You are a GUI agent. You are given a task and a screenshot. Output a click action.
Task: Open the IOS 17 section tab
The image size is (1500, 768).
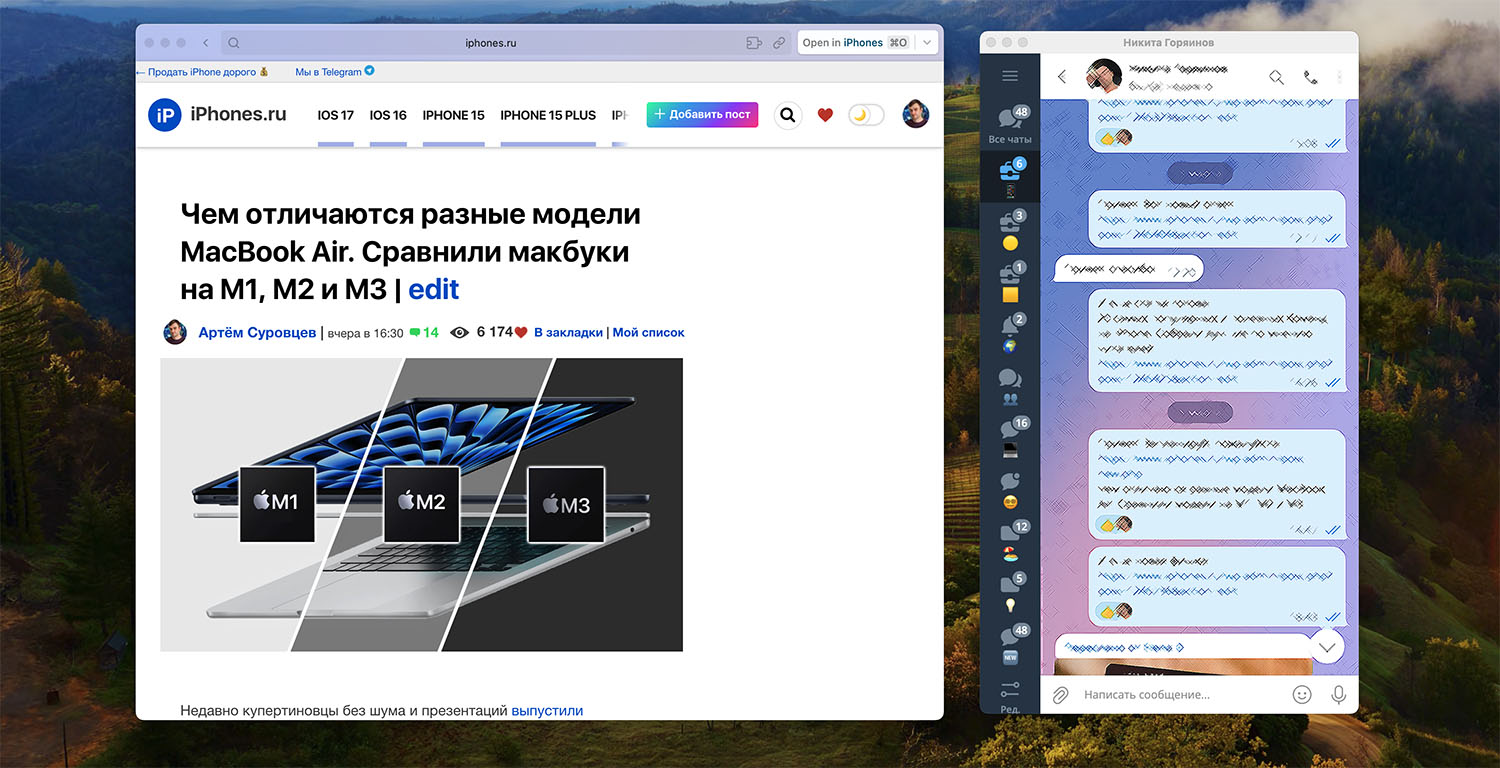click(x=336, y=115)
